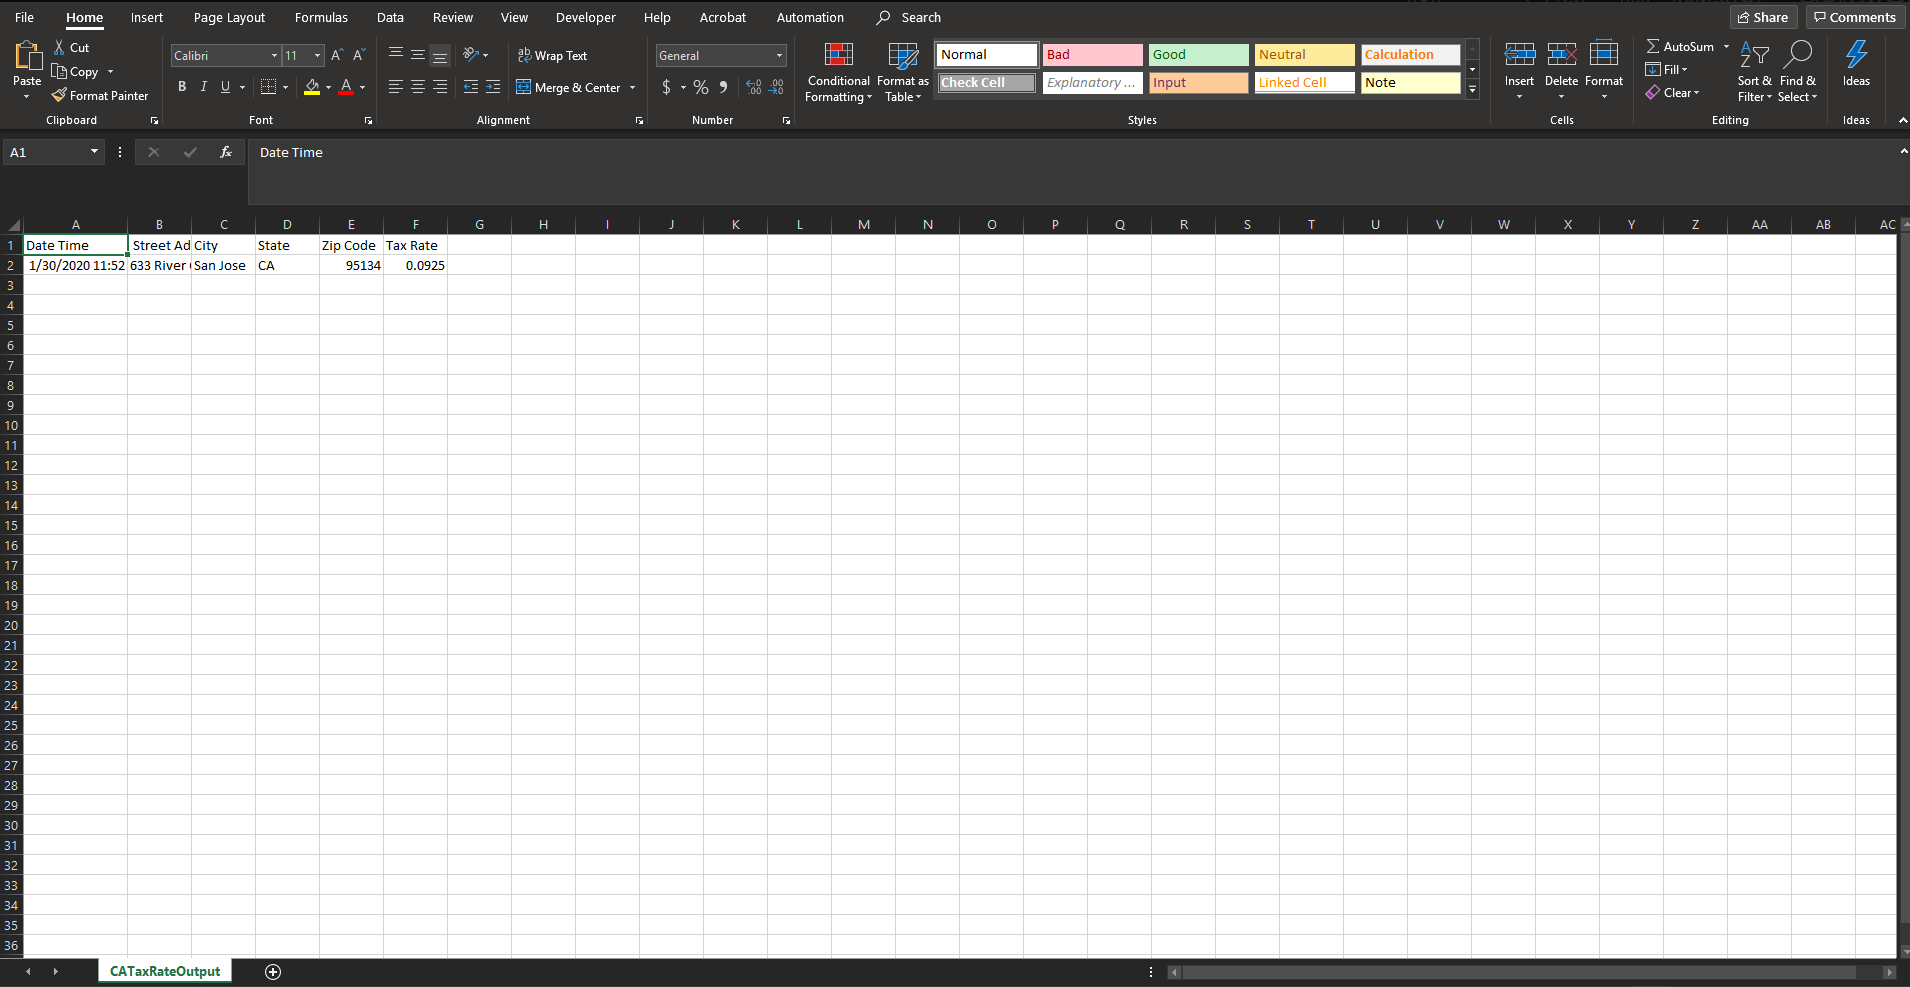Click the Insert Function fx icon
The width and height of the screenshot is (1910, 987).
point(226,152)
